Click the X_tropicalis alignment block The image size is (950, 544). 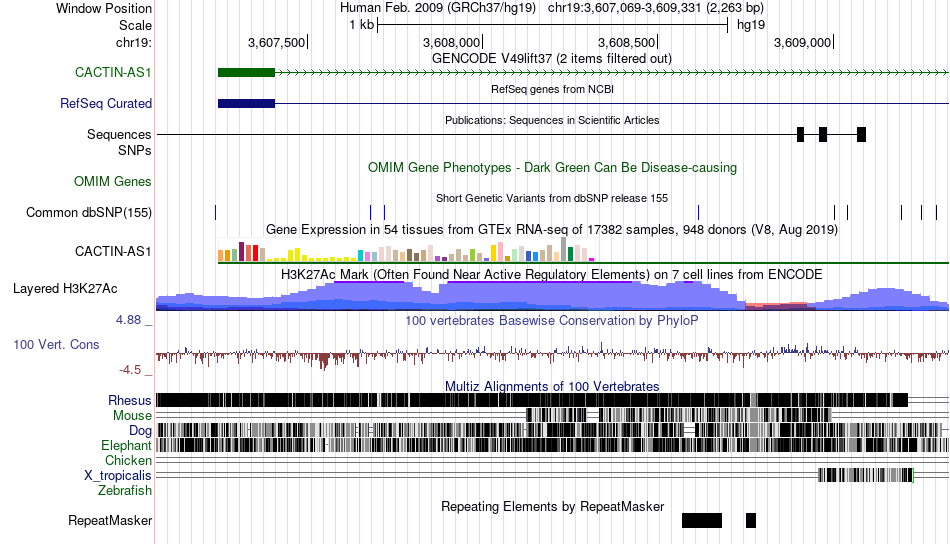[x=866, y=475]
